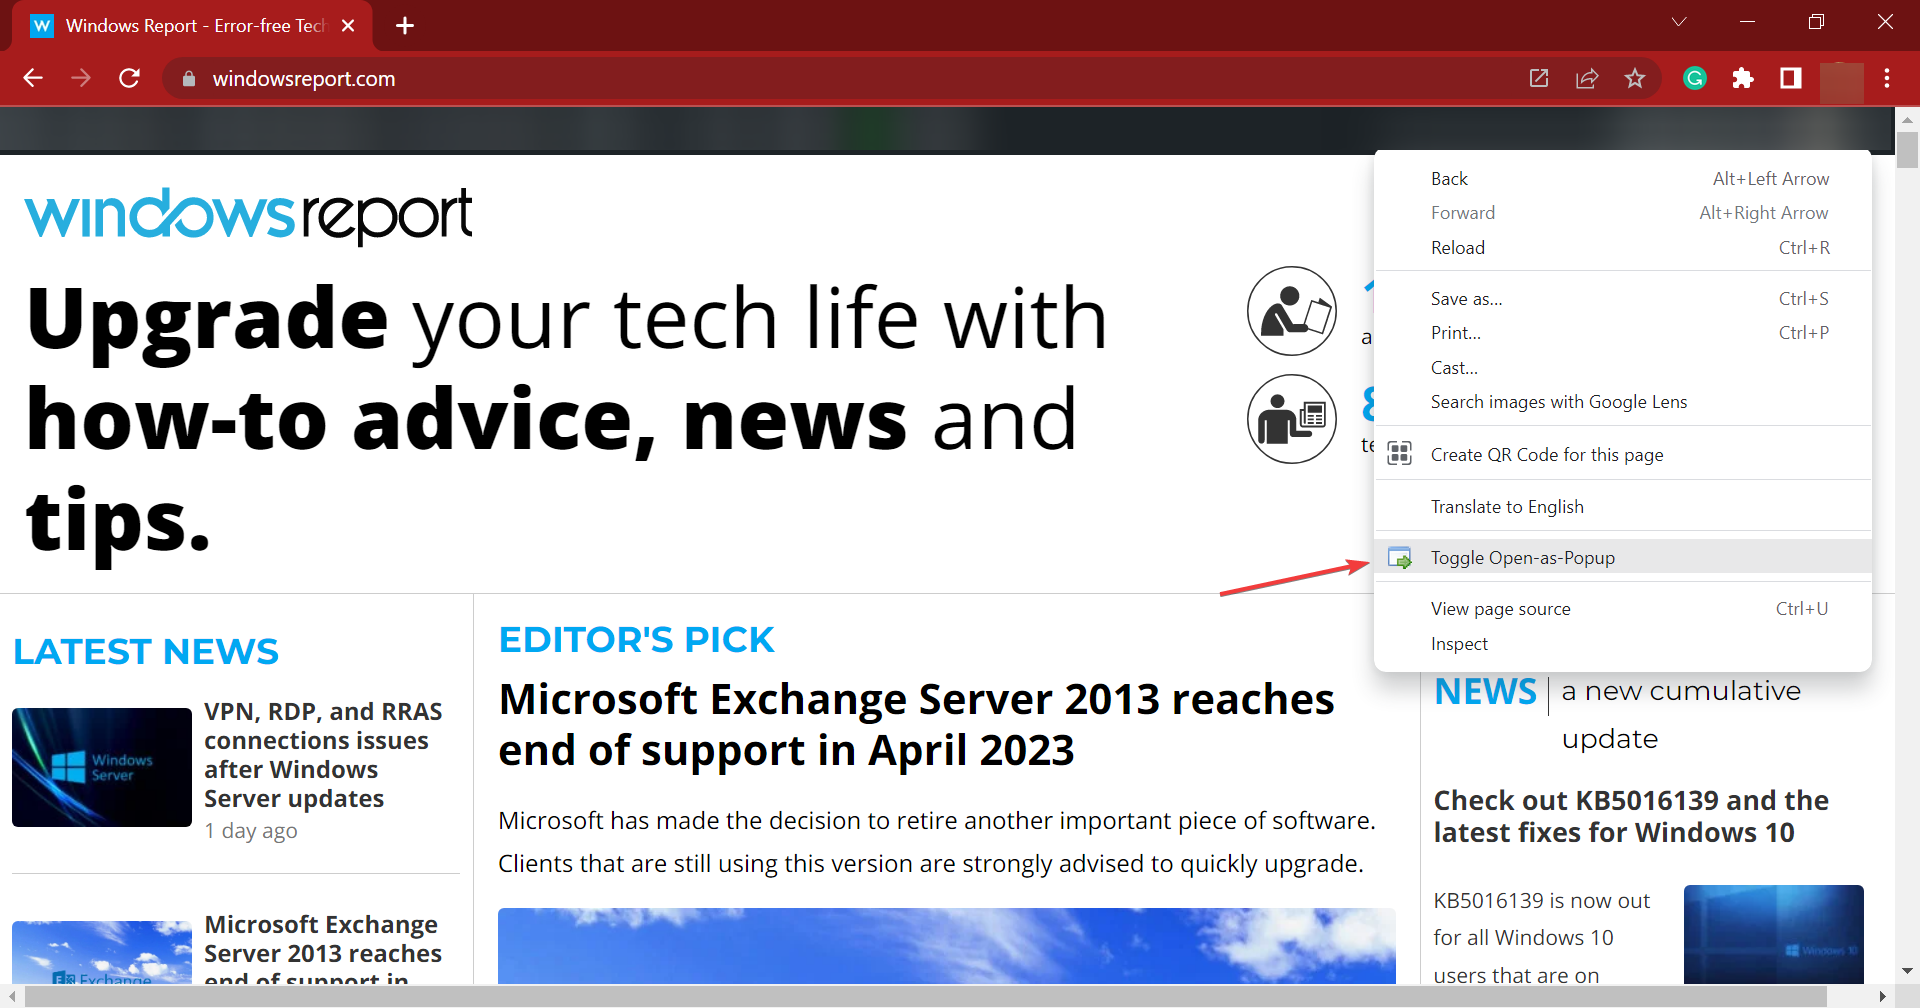
Task: Select Toggle Open-as-Popup menu entry
Action: pos(1623,558)
